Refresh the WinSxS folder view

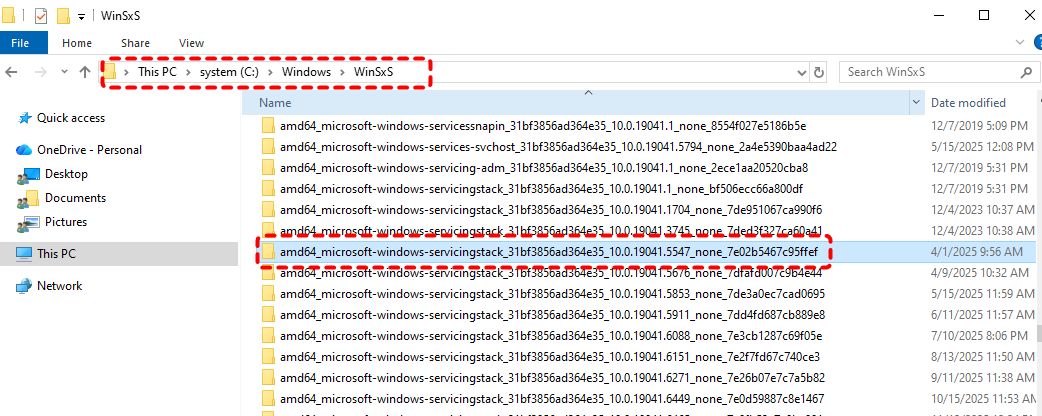820,72
